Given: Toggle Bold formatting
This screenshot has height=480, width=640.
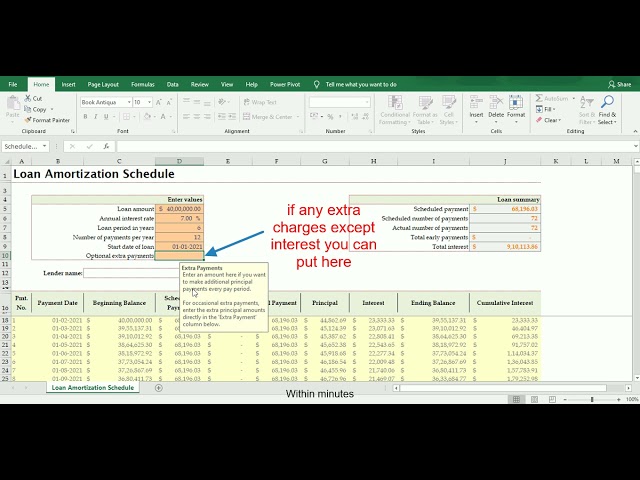Looking at the screenshot, I should click(x=85, y=117).
